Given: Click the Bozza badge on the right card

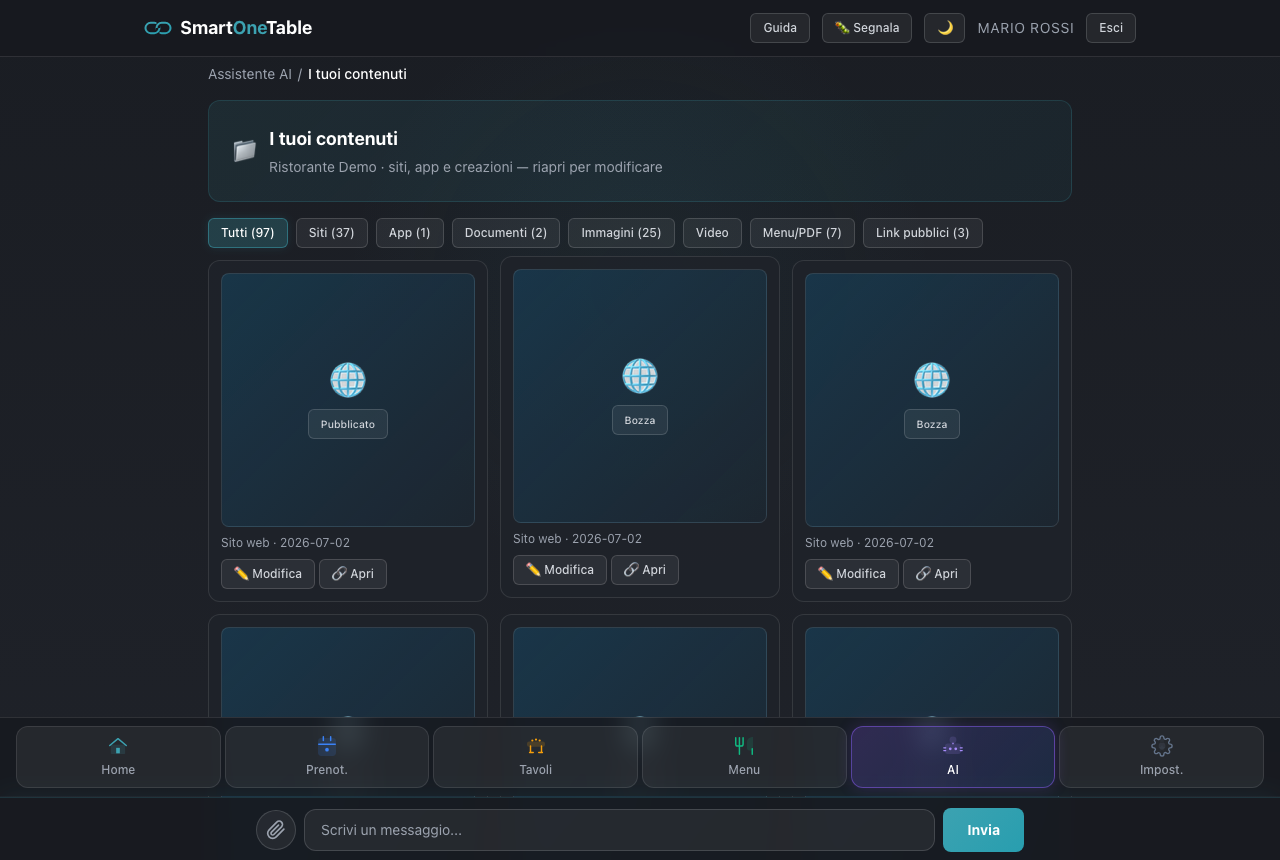Looking at the screenshot, I should click(932, 424).
